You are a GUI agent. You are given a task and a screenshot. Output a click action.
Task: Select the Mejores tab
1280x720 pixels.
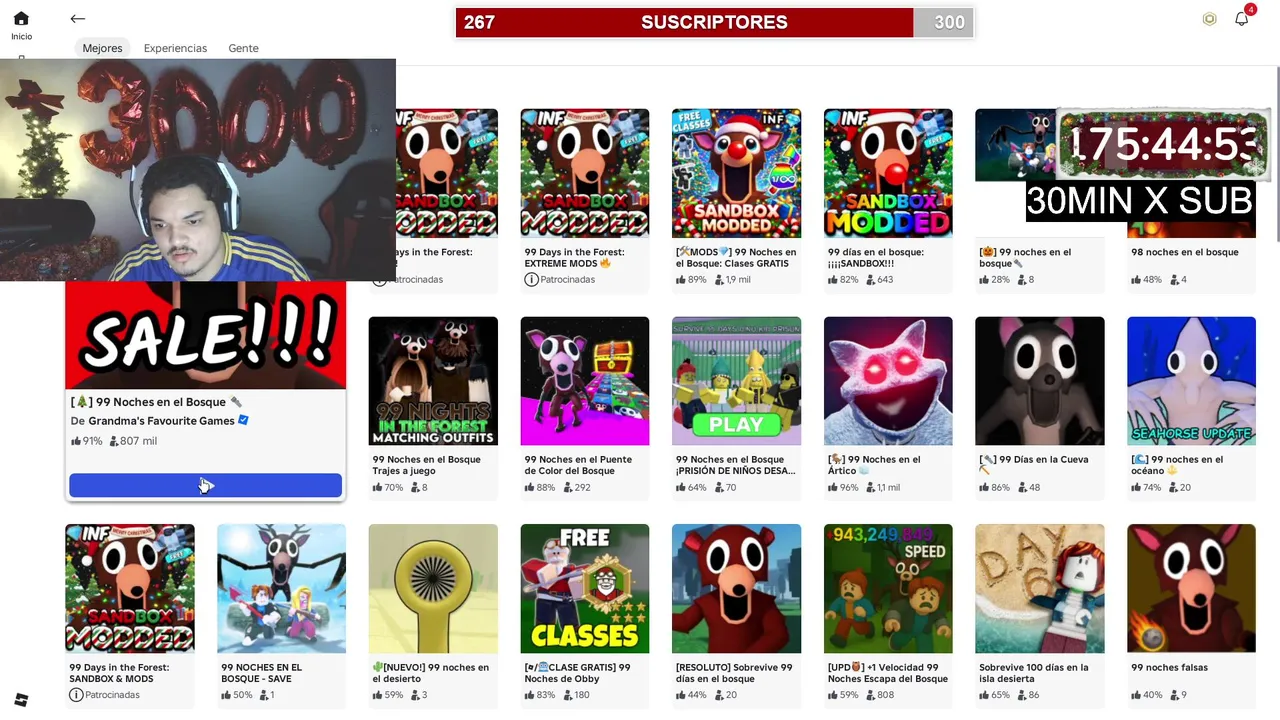[102, 48]
